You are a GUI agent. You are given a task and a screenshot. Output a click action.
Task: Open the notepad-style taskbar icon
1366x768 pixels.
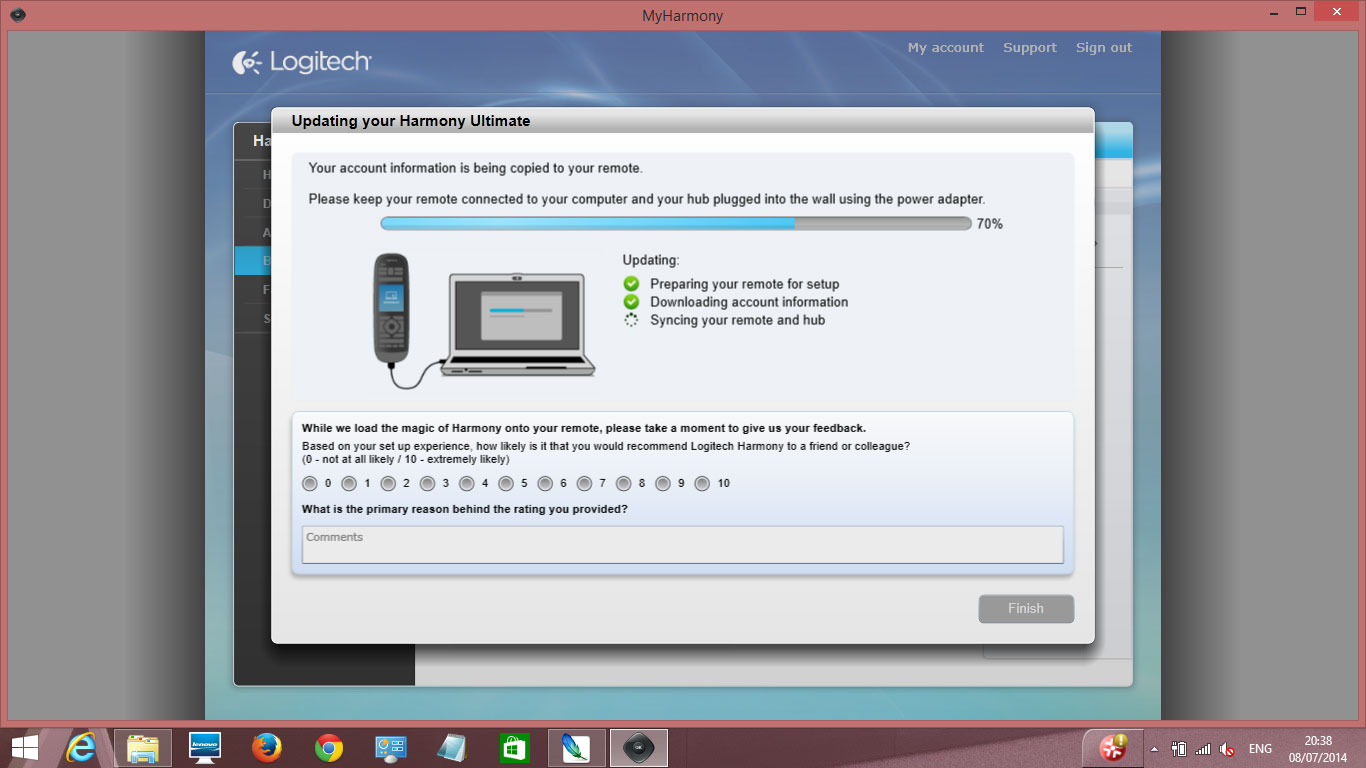(452, 748)
